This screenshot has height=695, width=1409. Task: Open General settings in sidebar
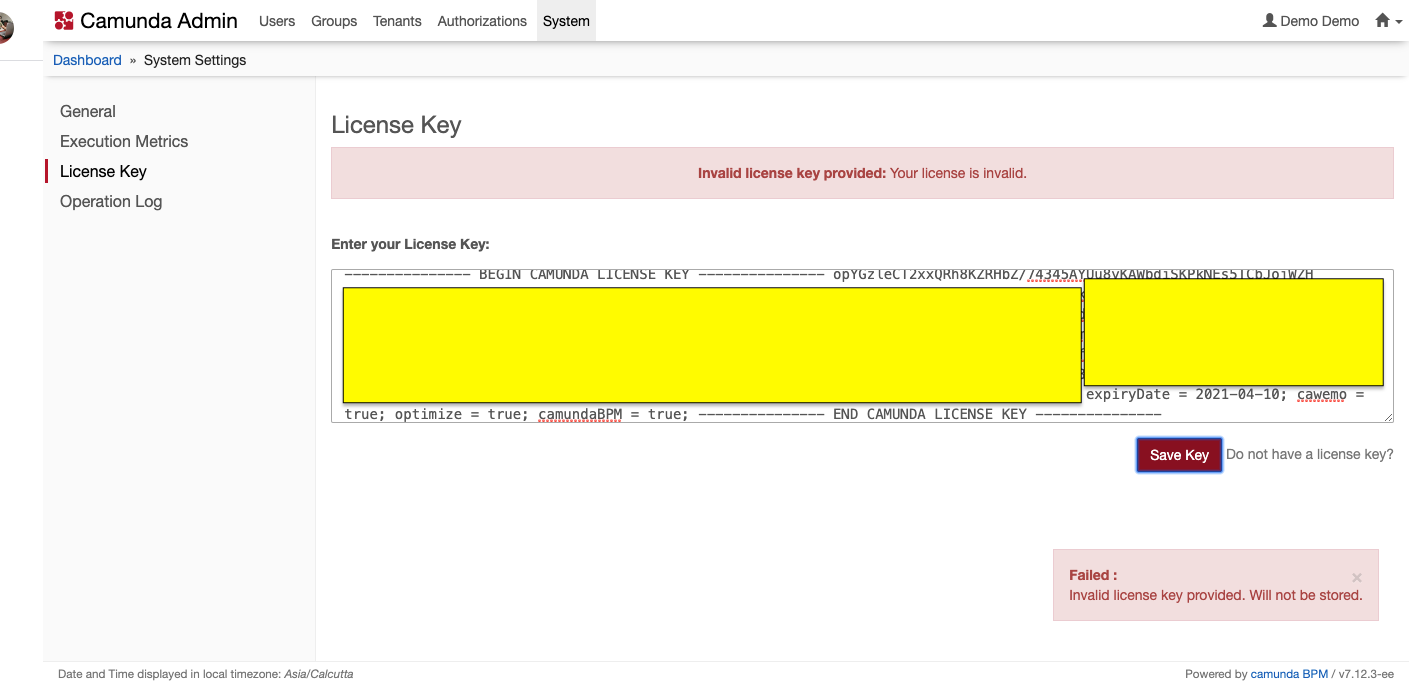[x=88, y=111]
